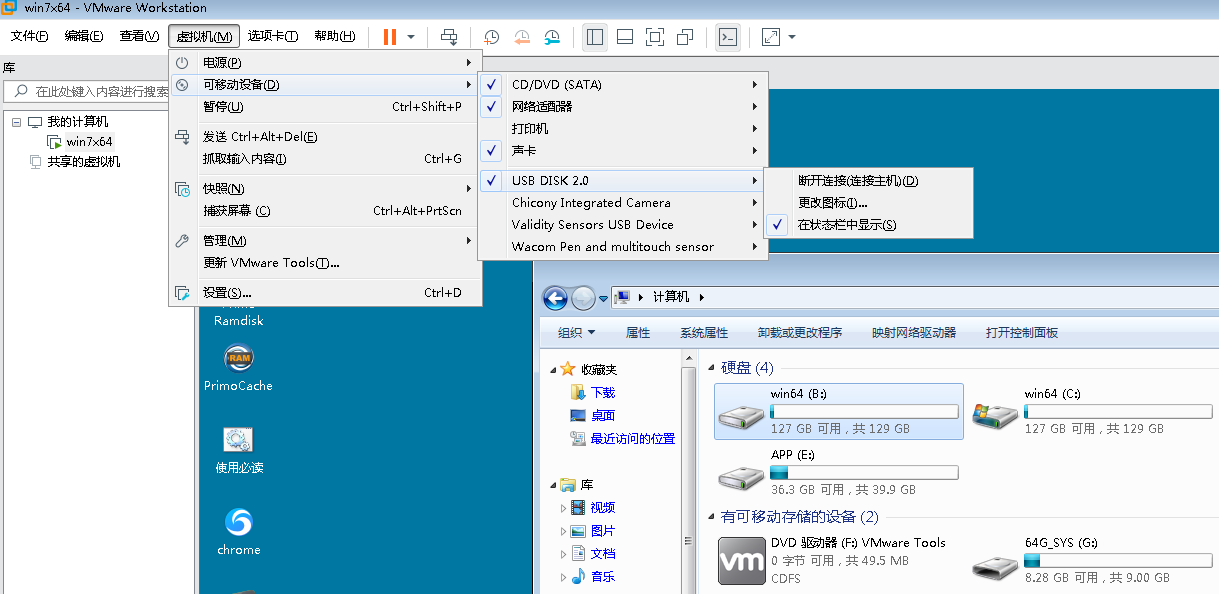Select win7x64 in the library tree
1219x594 pixels.
pyautogui.click(x=89, y=142)
